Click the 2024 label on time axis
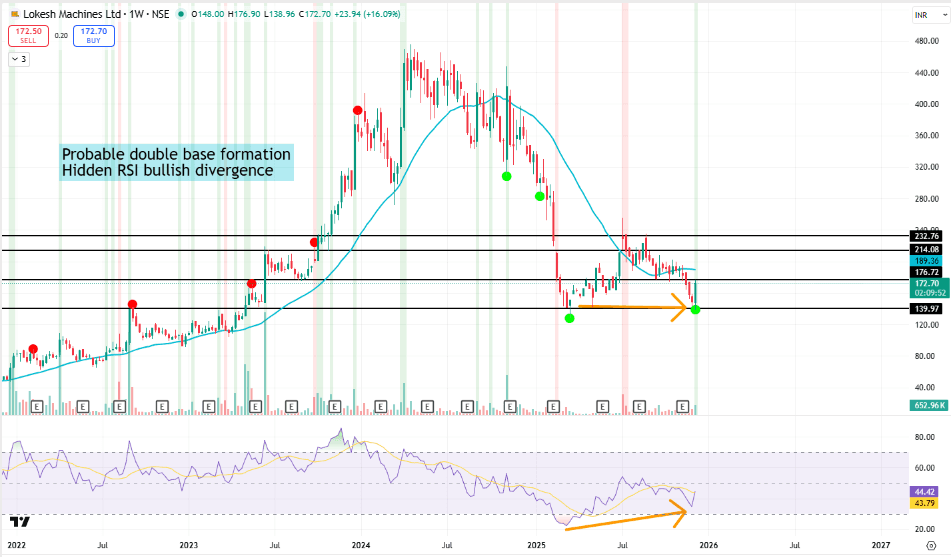 [361, 545]
